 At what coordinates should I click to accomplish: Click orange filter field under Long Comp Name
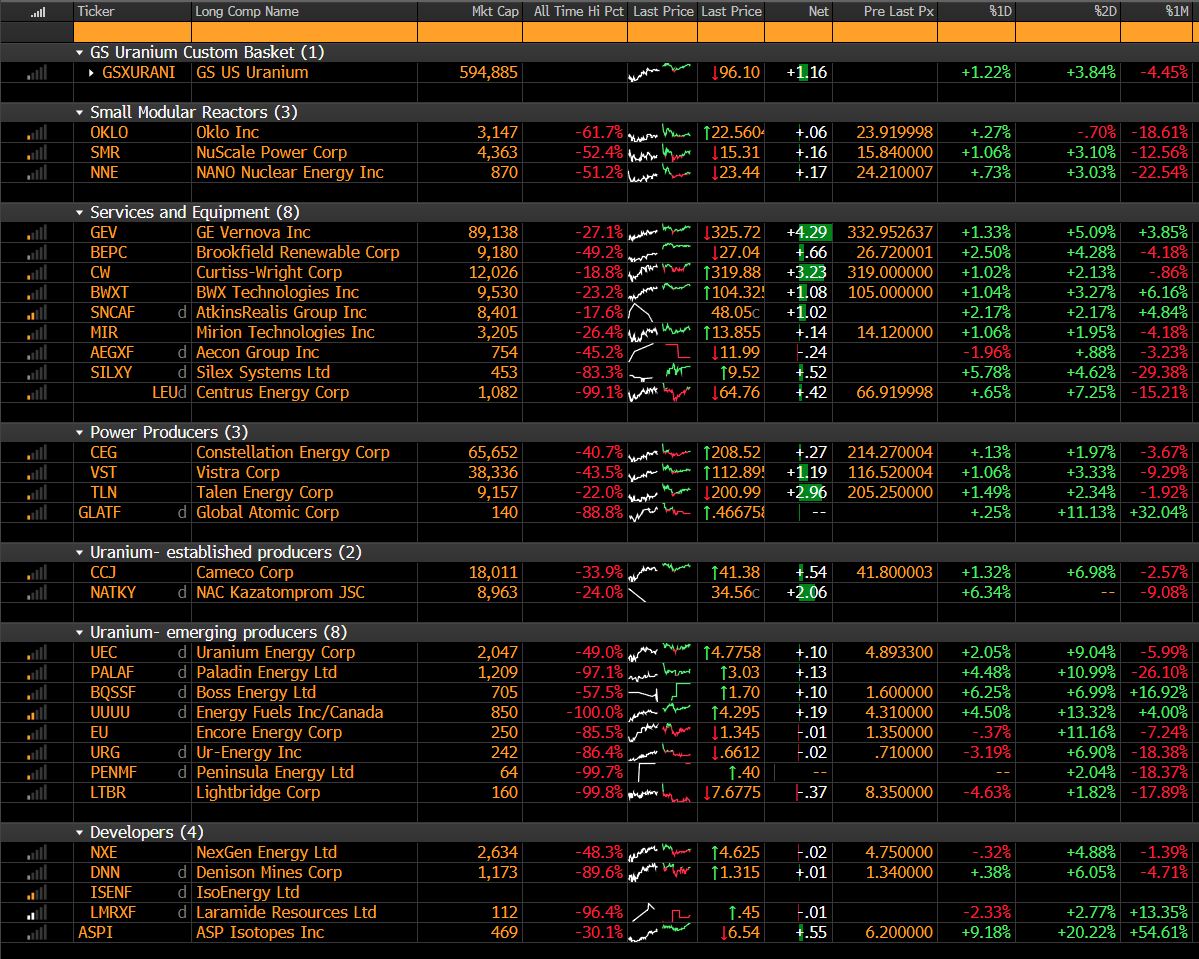coord(304,32)
